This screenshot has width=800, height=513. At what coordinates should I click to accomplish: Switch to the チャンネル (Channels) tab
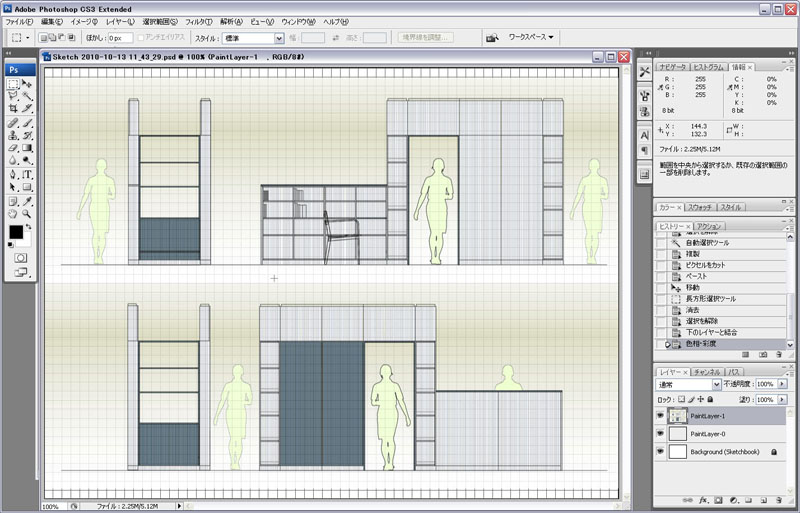[x=707, y=371]
